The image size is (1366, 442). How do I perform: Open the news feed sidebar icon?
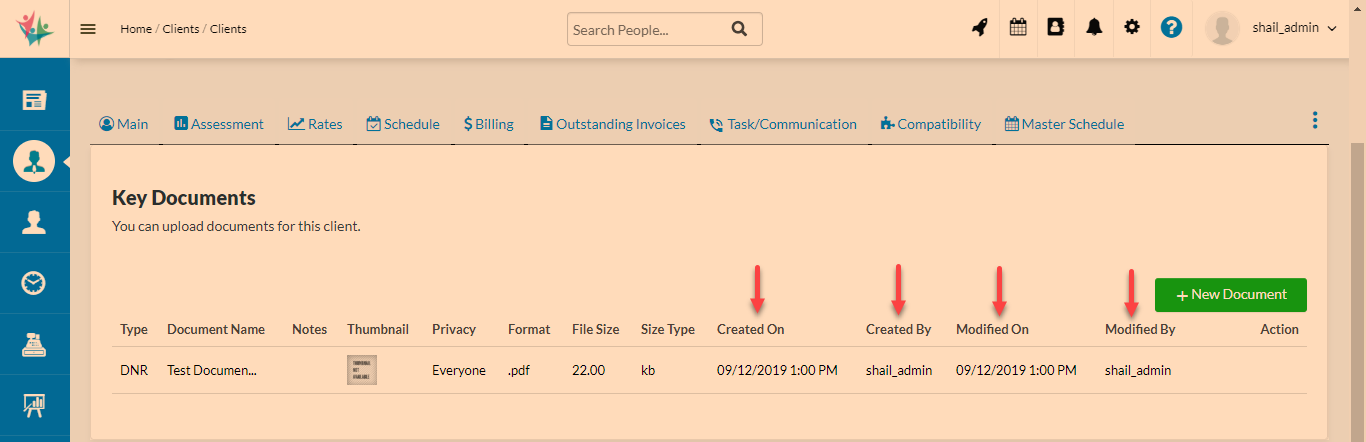[x=34, y=99]
